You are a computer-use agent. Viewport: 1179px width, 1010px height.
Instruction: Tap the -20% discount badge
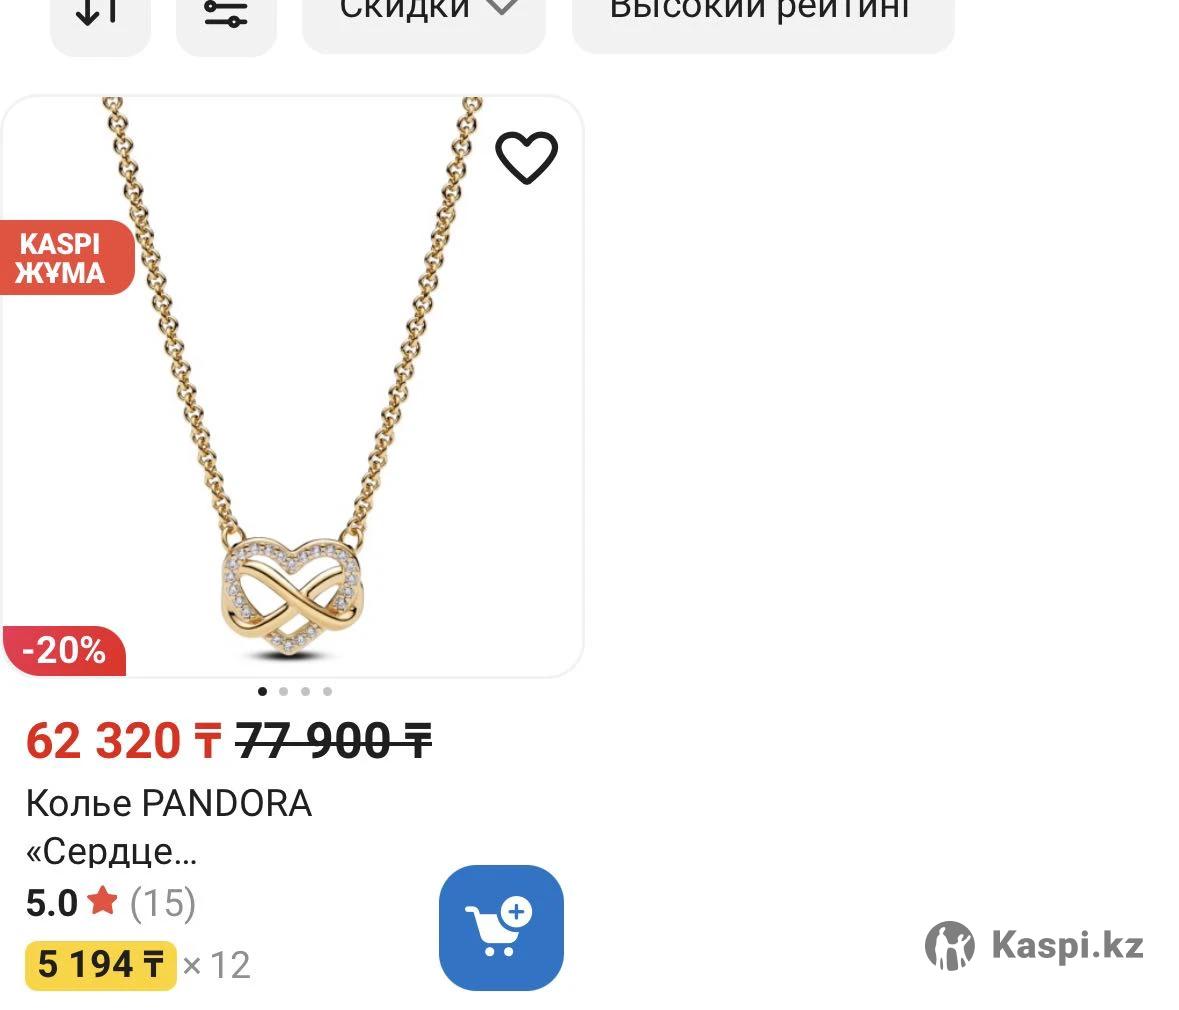click(65, 651)
